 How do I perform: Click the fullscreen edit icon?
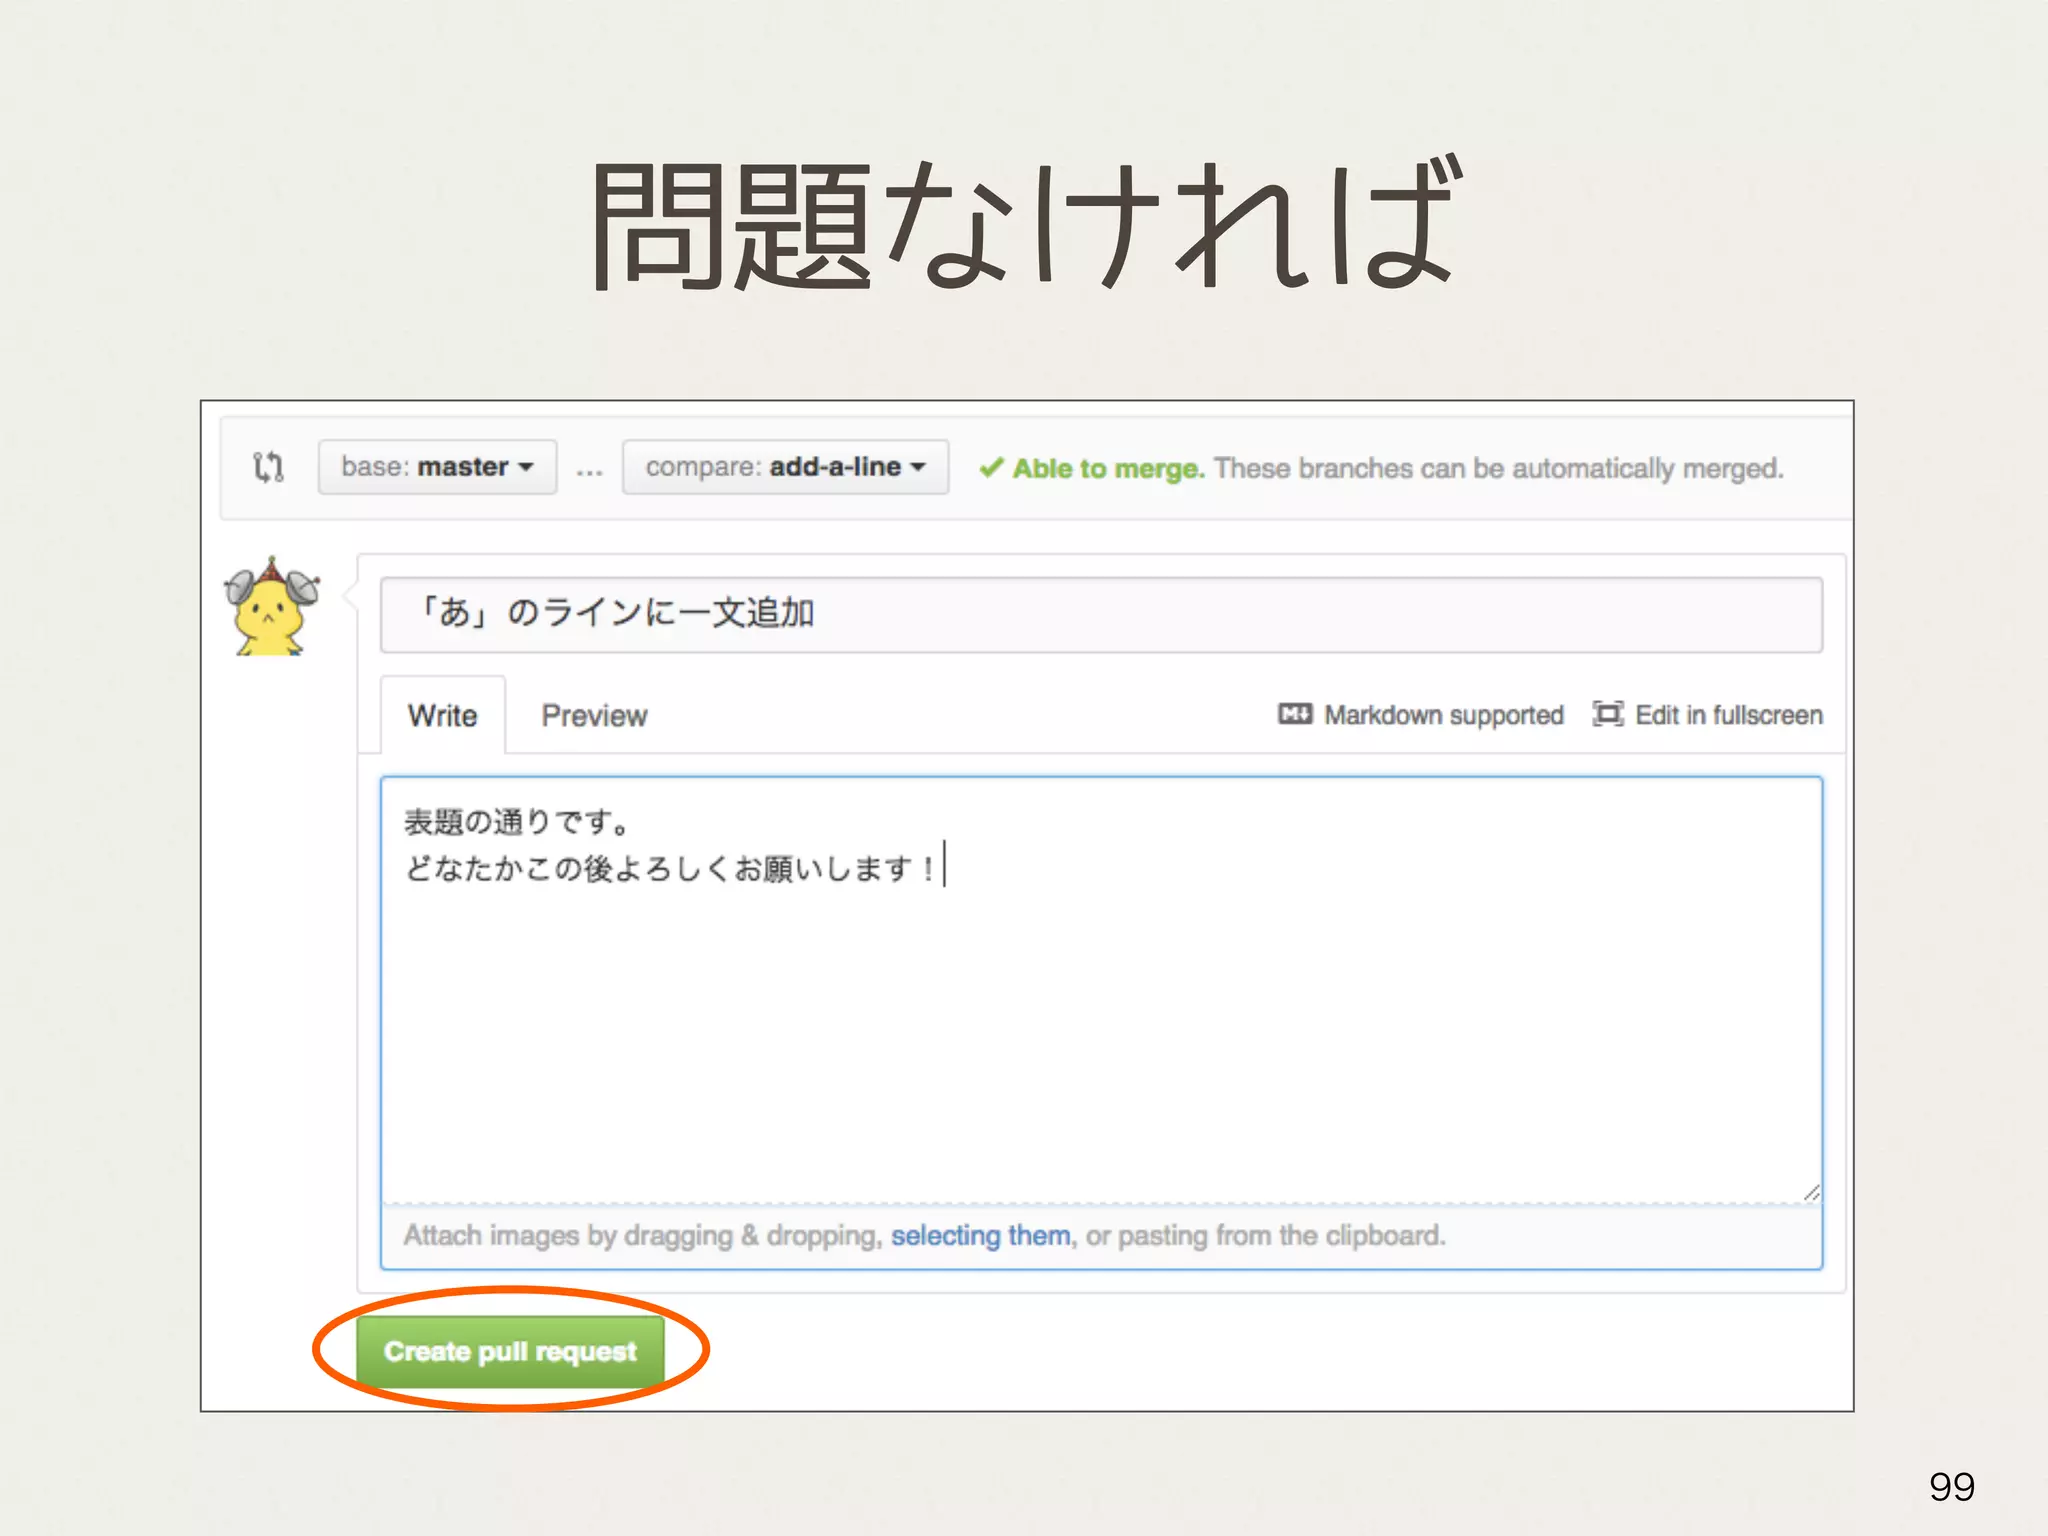click(x=1607, y=714)
